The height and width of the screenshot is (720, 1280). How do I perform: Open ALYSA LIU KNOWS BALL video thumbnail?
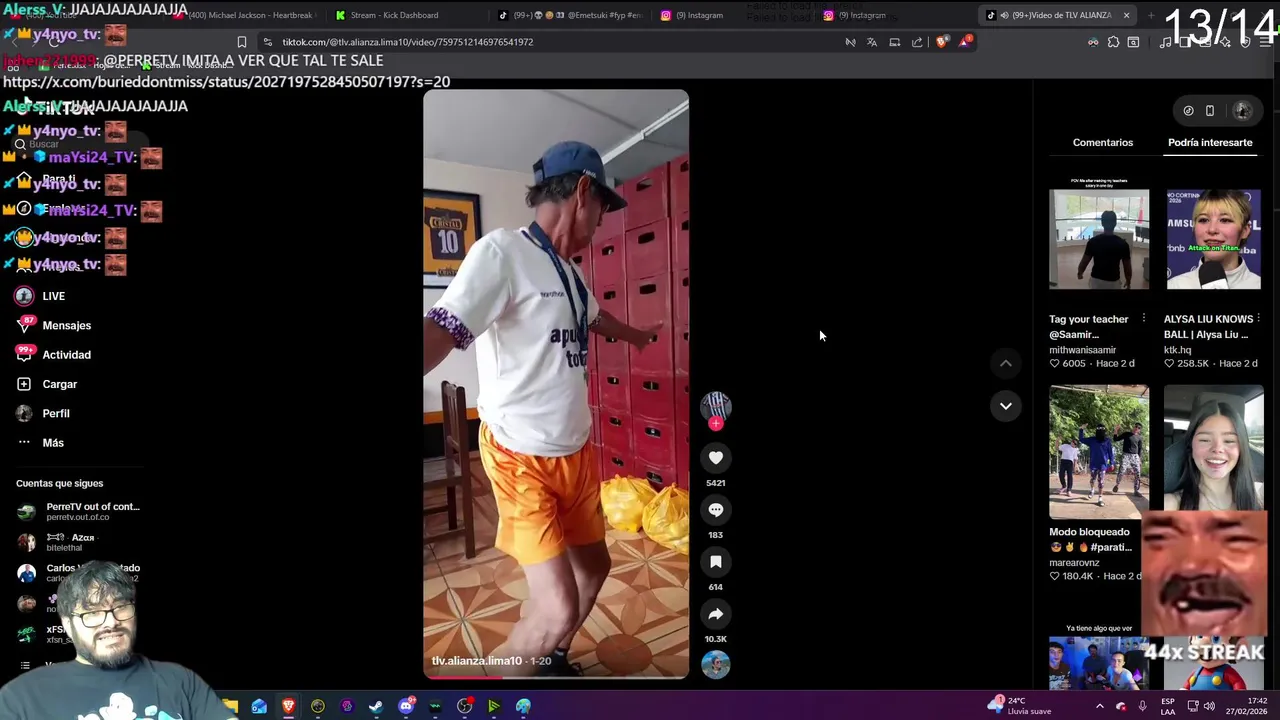(1213, 239)
